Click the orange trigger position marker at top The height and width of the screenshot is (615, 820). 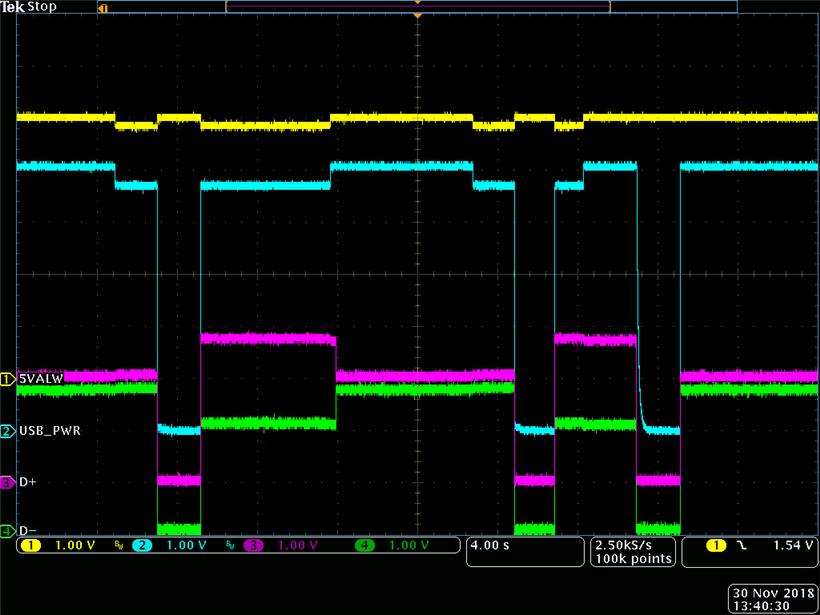click(x=417, y=16)
